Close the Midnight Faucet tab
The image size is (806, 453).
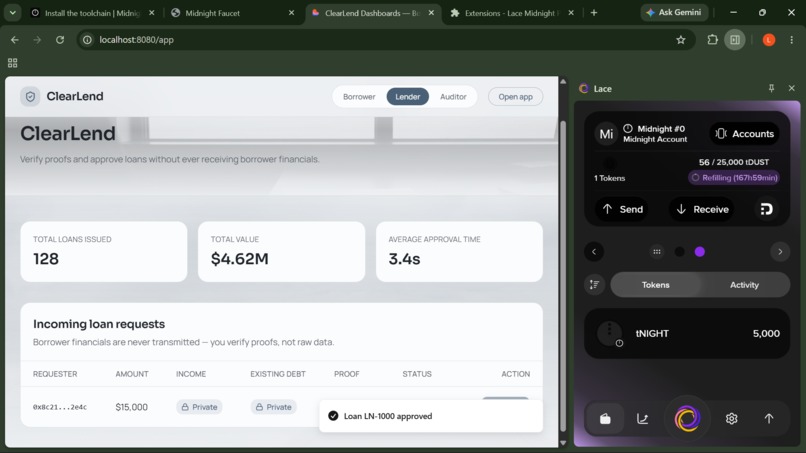point(291,13)
